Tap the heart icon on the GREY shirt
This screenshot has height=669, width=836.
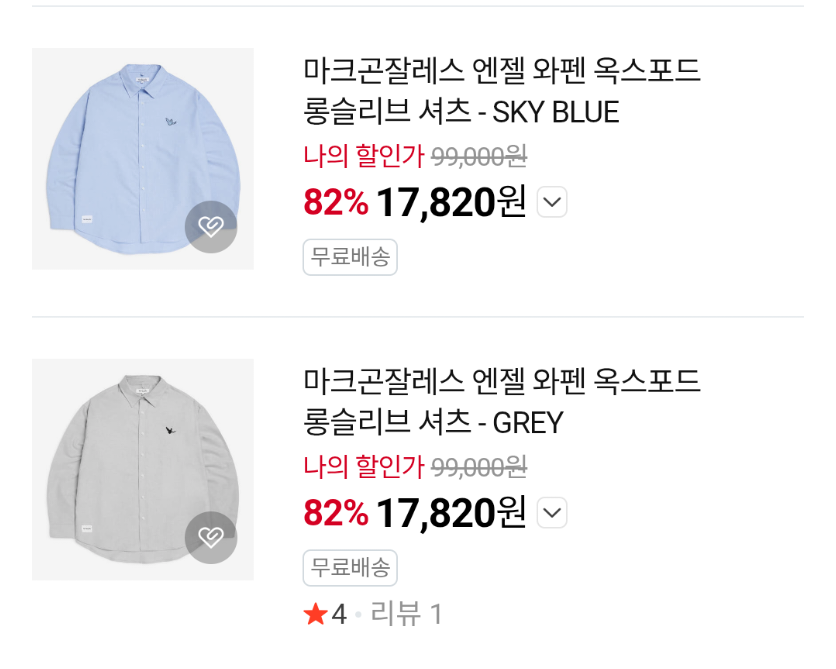[x=211, y=538]
